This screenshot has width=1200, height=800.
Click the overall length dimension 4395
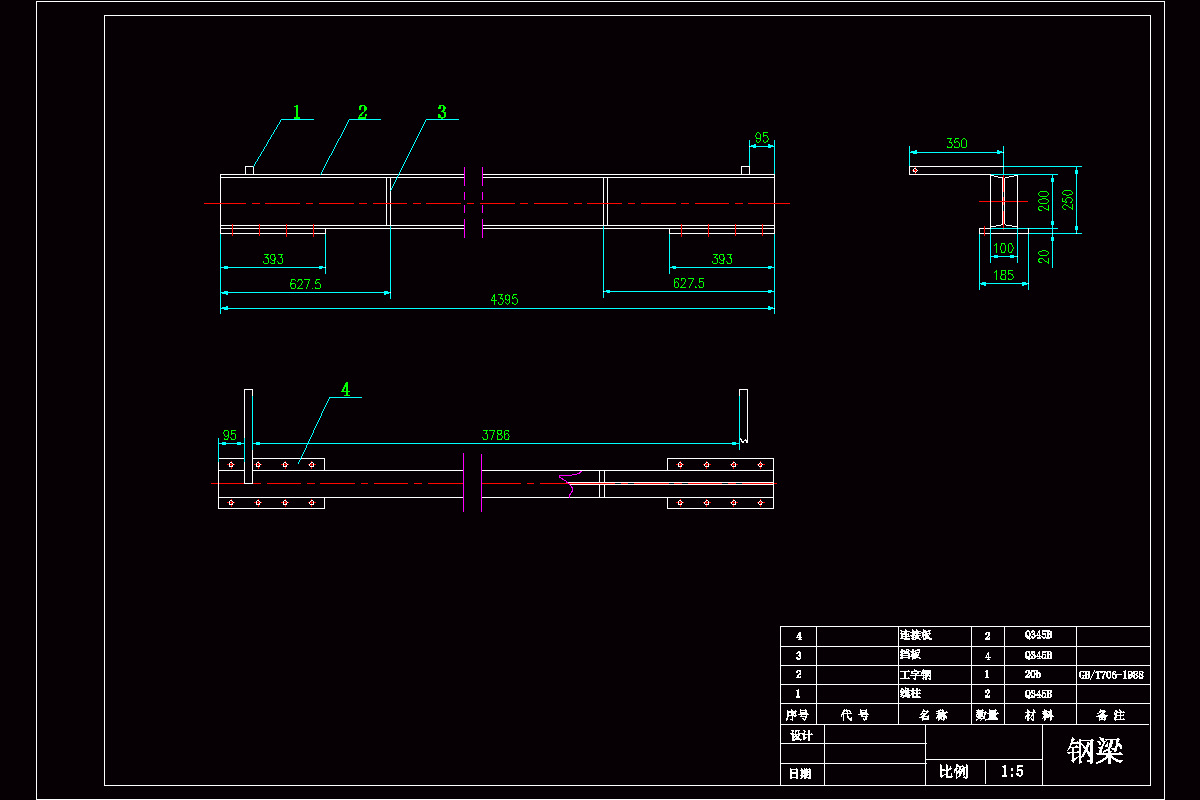[504, 299]
